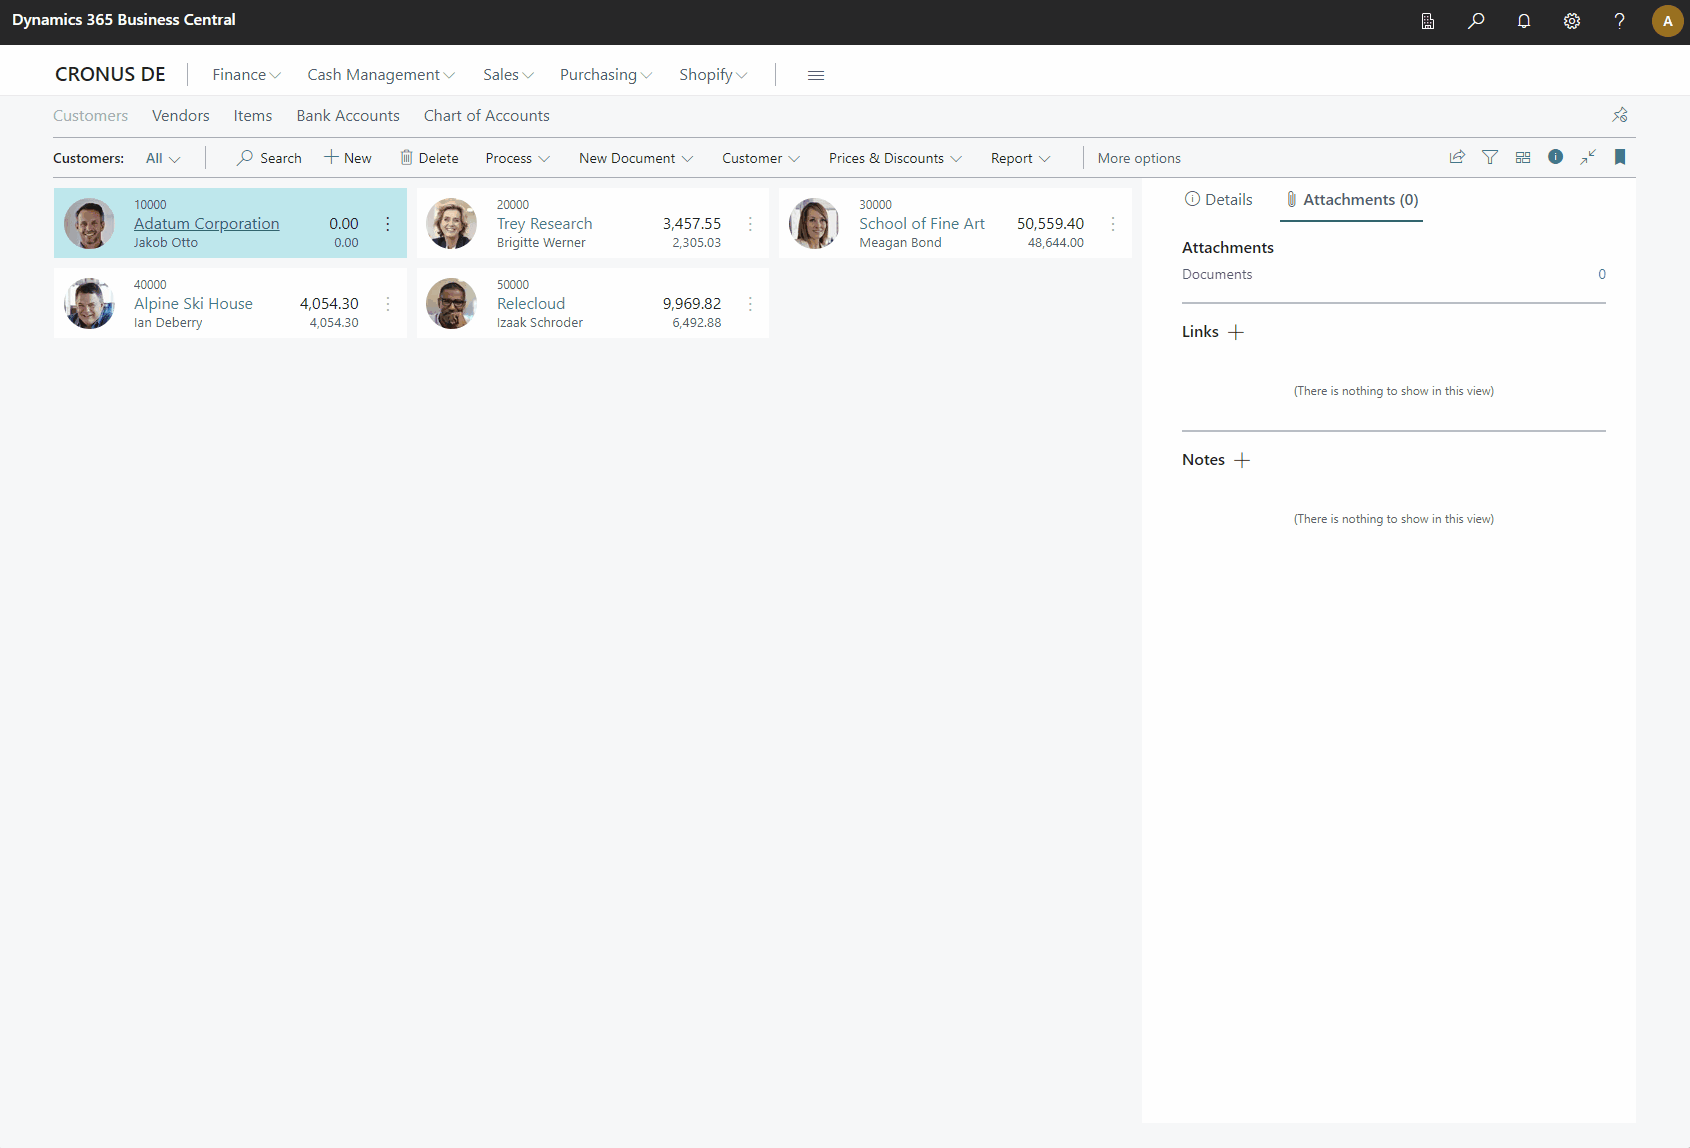
Task: Open the notifications bell
Action: [x=1524, y=21]
